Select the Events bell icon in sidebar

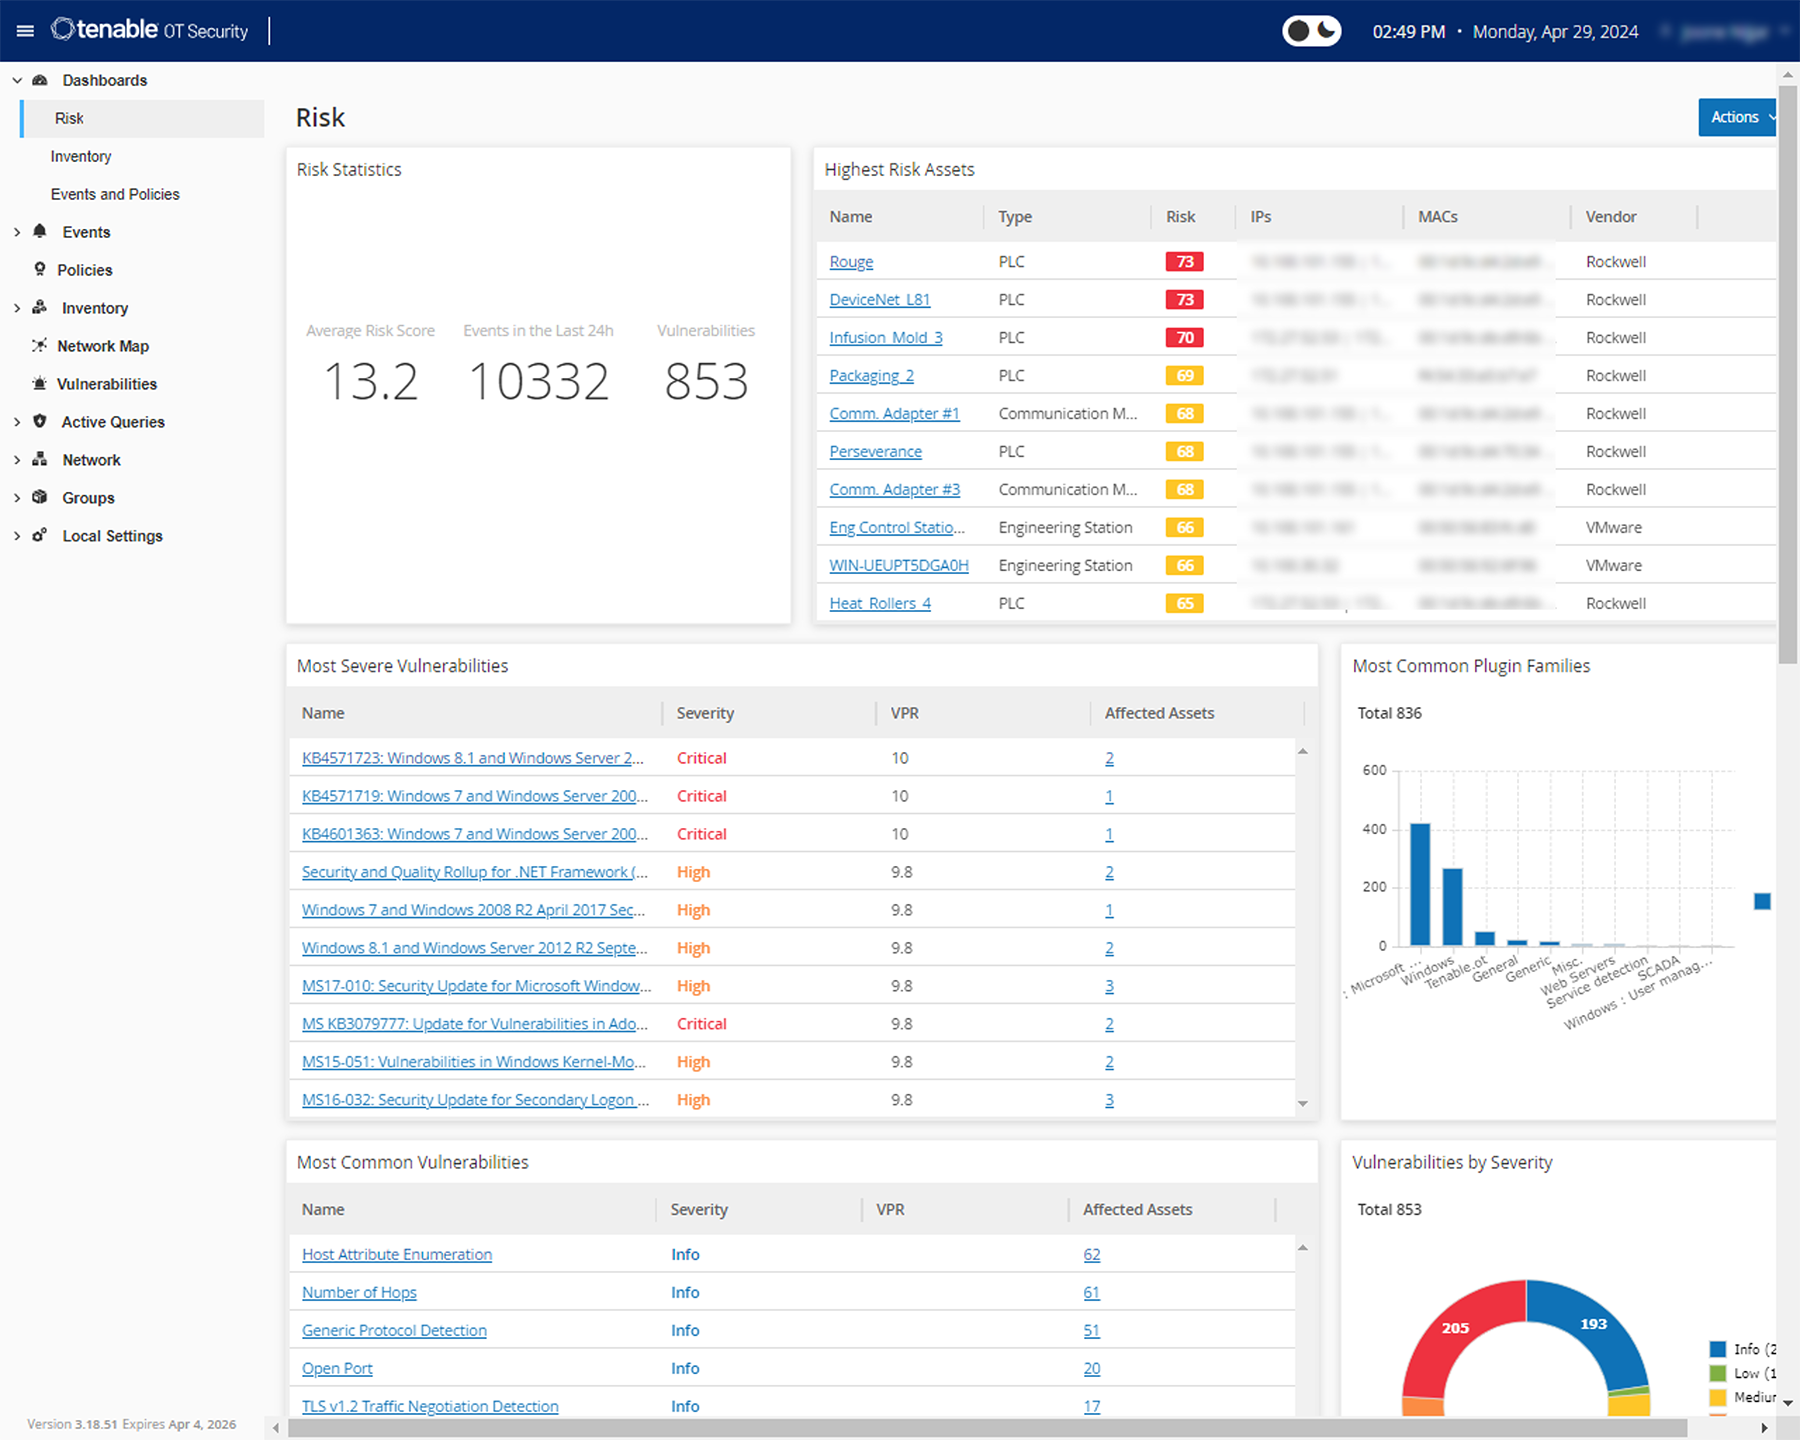pyautogui.click(x=39, y=231)
